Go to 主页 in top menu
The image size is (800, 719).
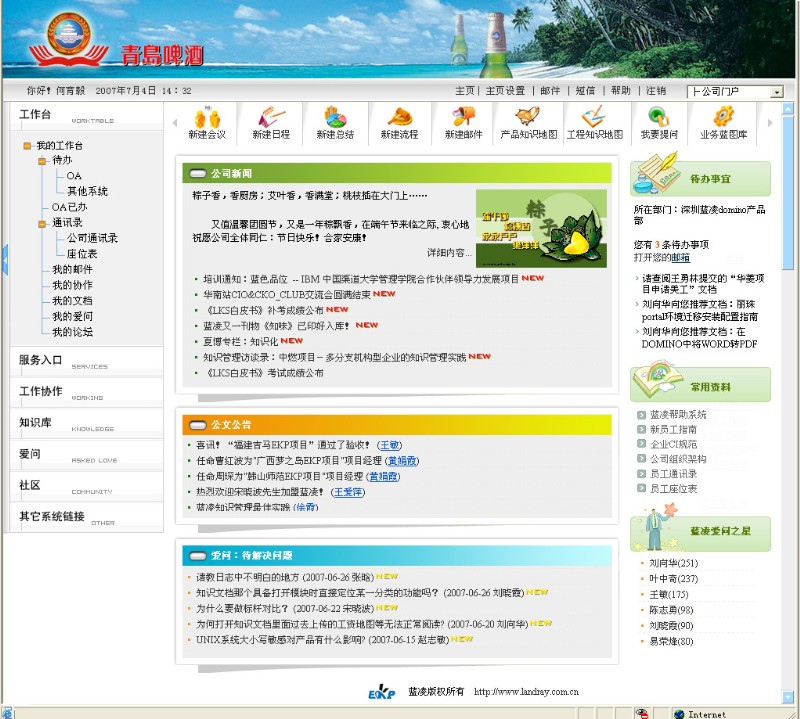(x=464, y=91)
